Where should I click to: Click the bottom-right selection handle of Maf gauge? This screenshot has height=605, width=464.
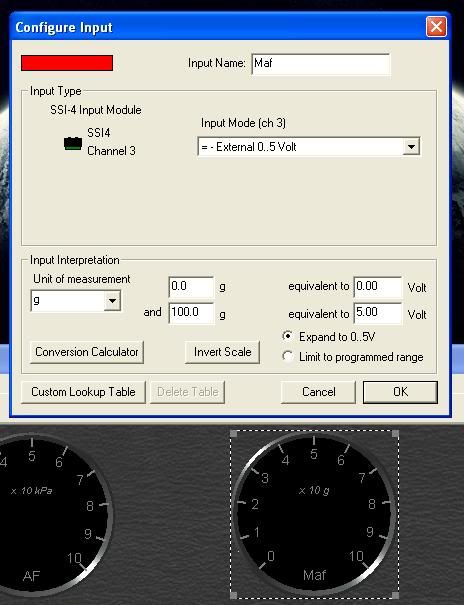coord(395,595)
